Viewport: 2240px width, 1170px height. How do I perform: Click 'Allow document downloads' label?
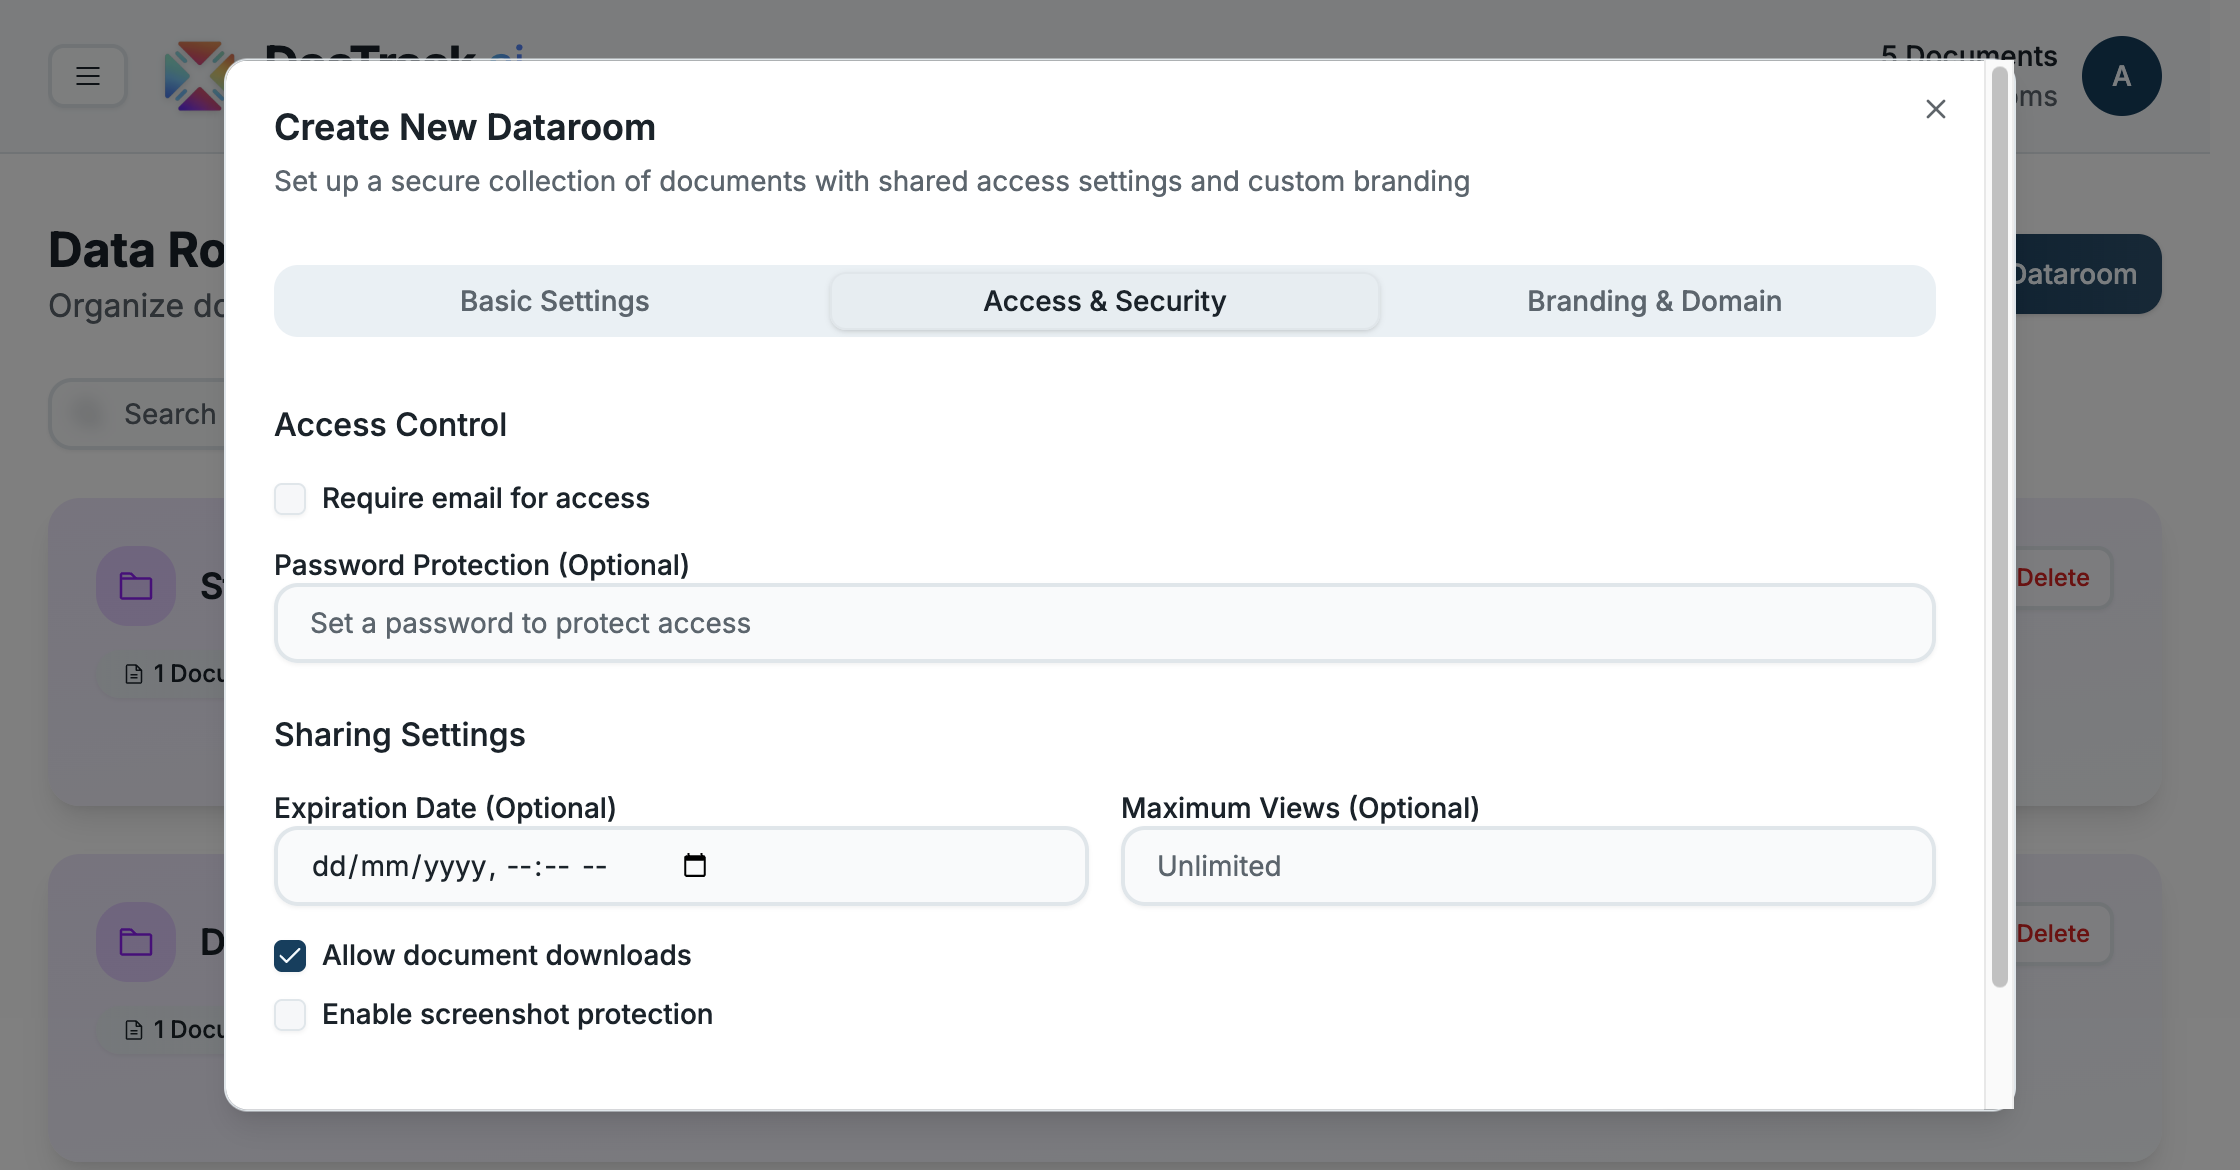(506, 955)
